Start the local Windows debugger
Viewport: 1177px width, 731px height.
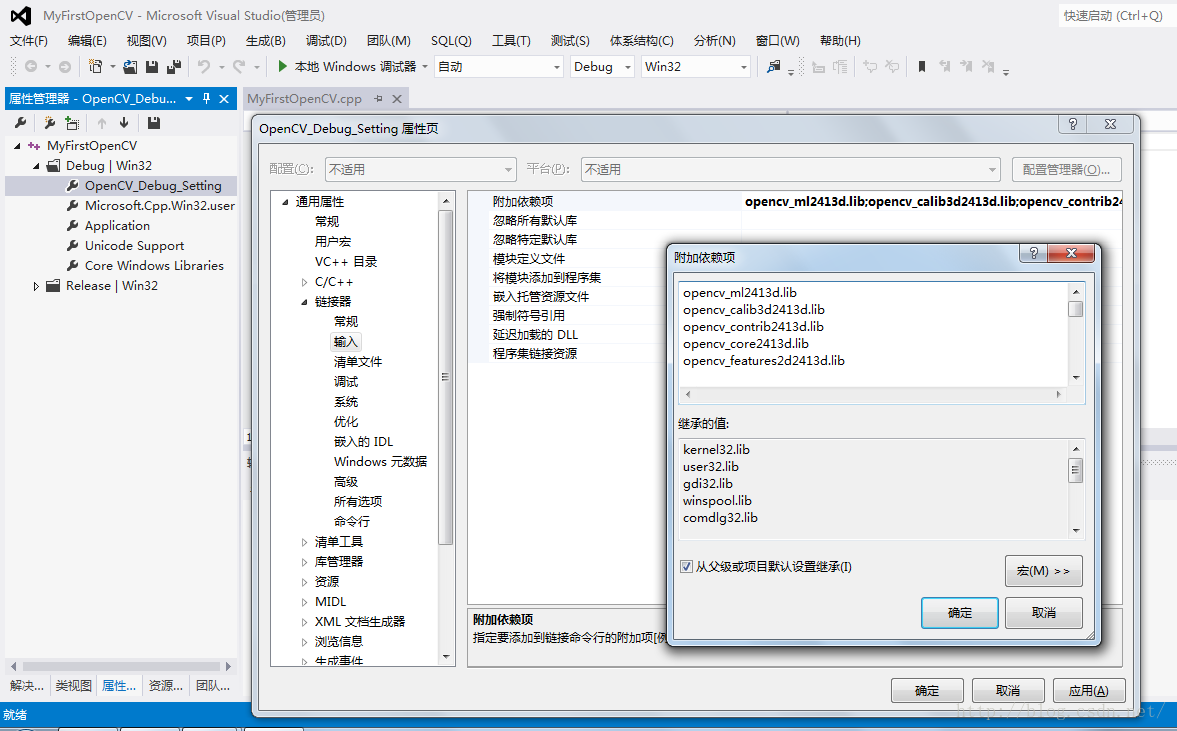coord(347,67)
